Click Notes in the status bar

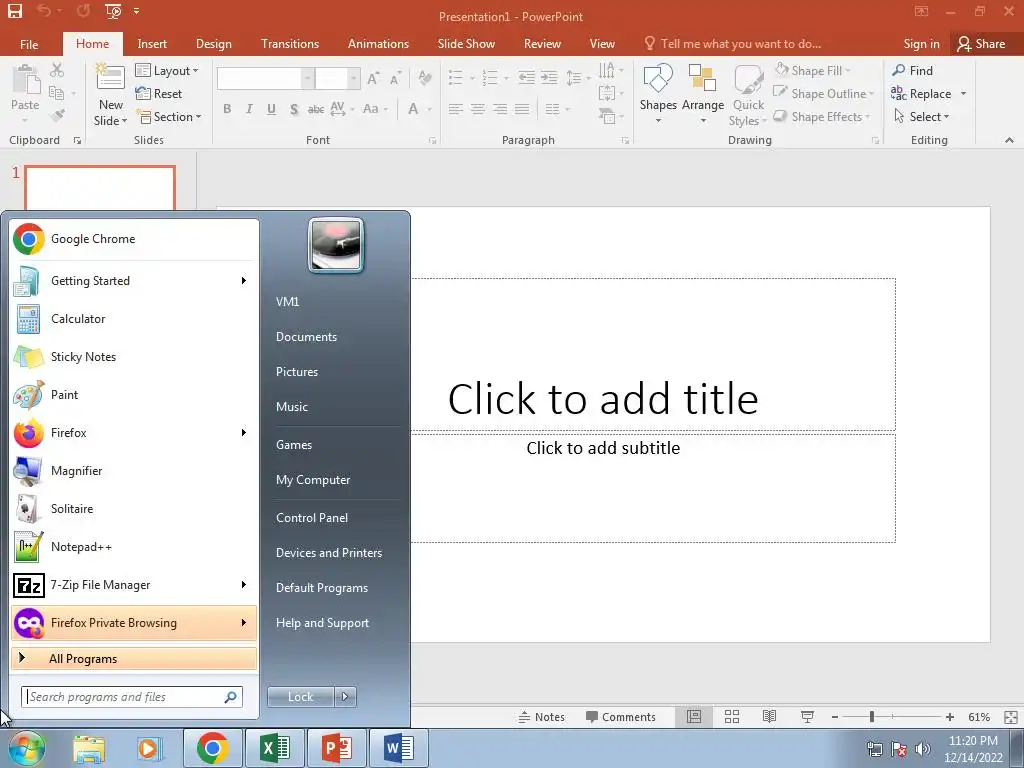[541, 717]
